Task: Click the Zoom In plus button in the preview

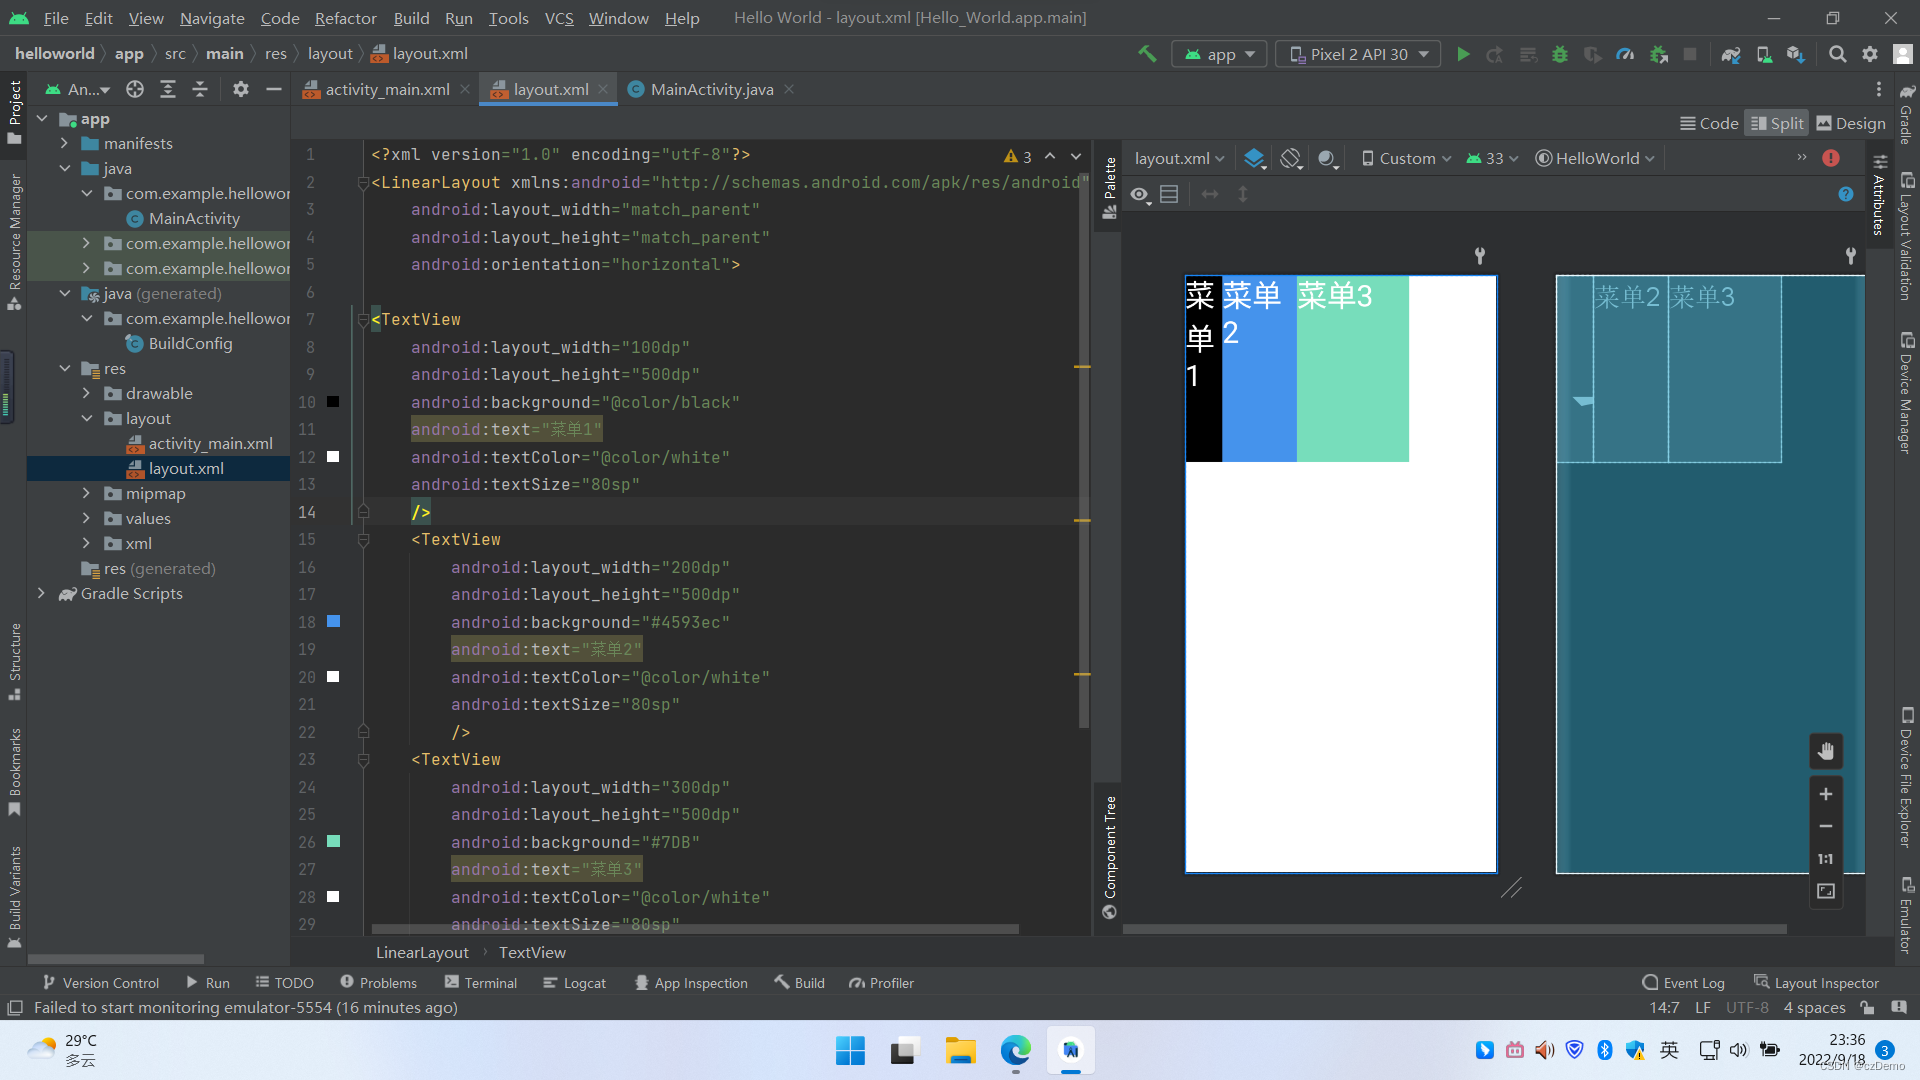Action: pyautogui.click(x=1826, y=794)
